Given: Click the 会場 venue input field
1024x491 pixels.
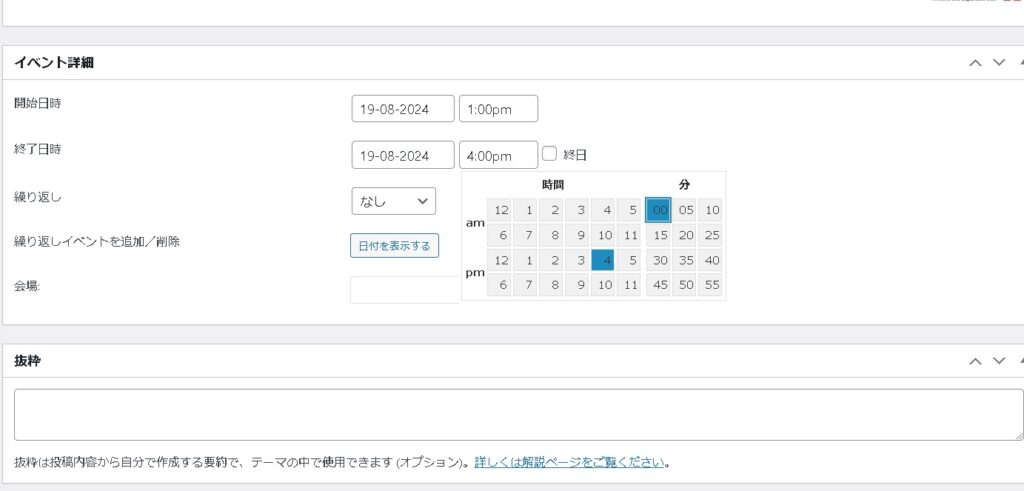Looking at the screenshot, I should [x=405, y=289].
